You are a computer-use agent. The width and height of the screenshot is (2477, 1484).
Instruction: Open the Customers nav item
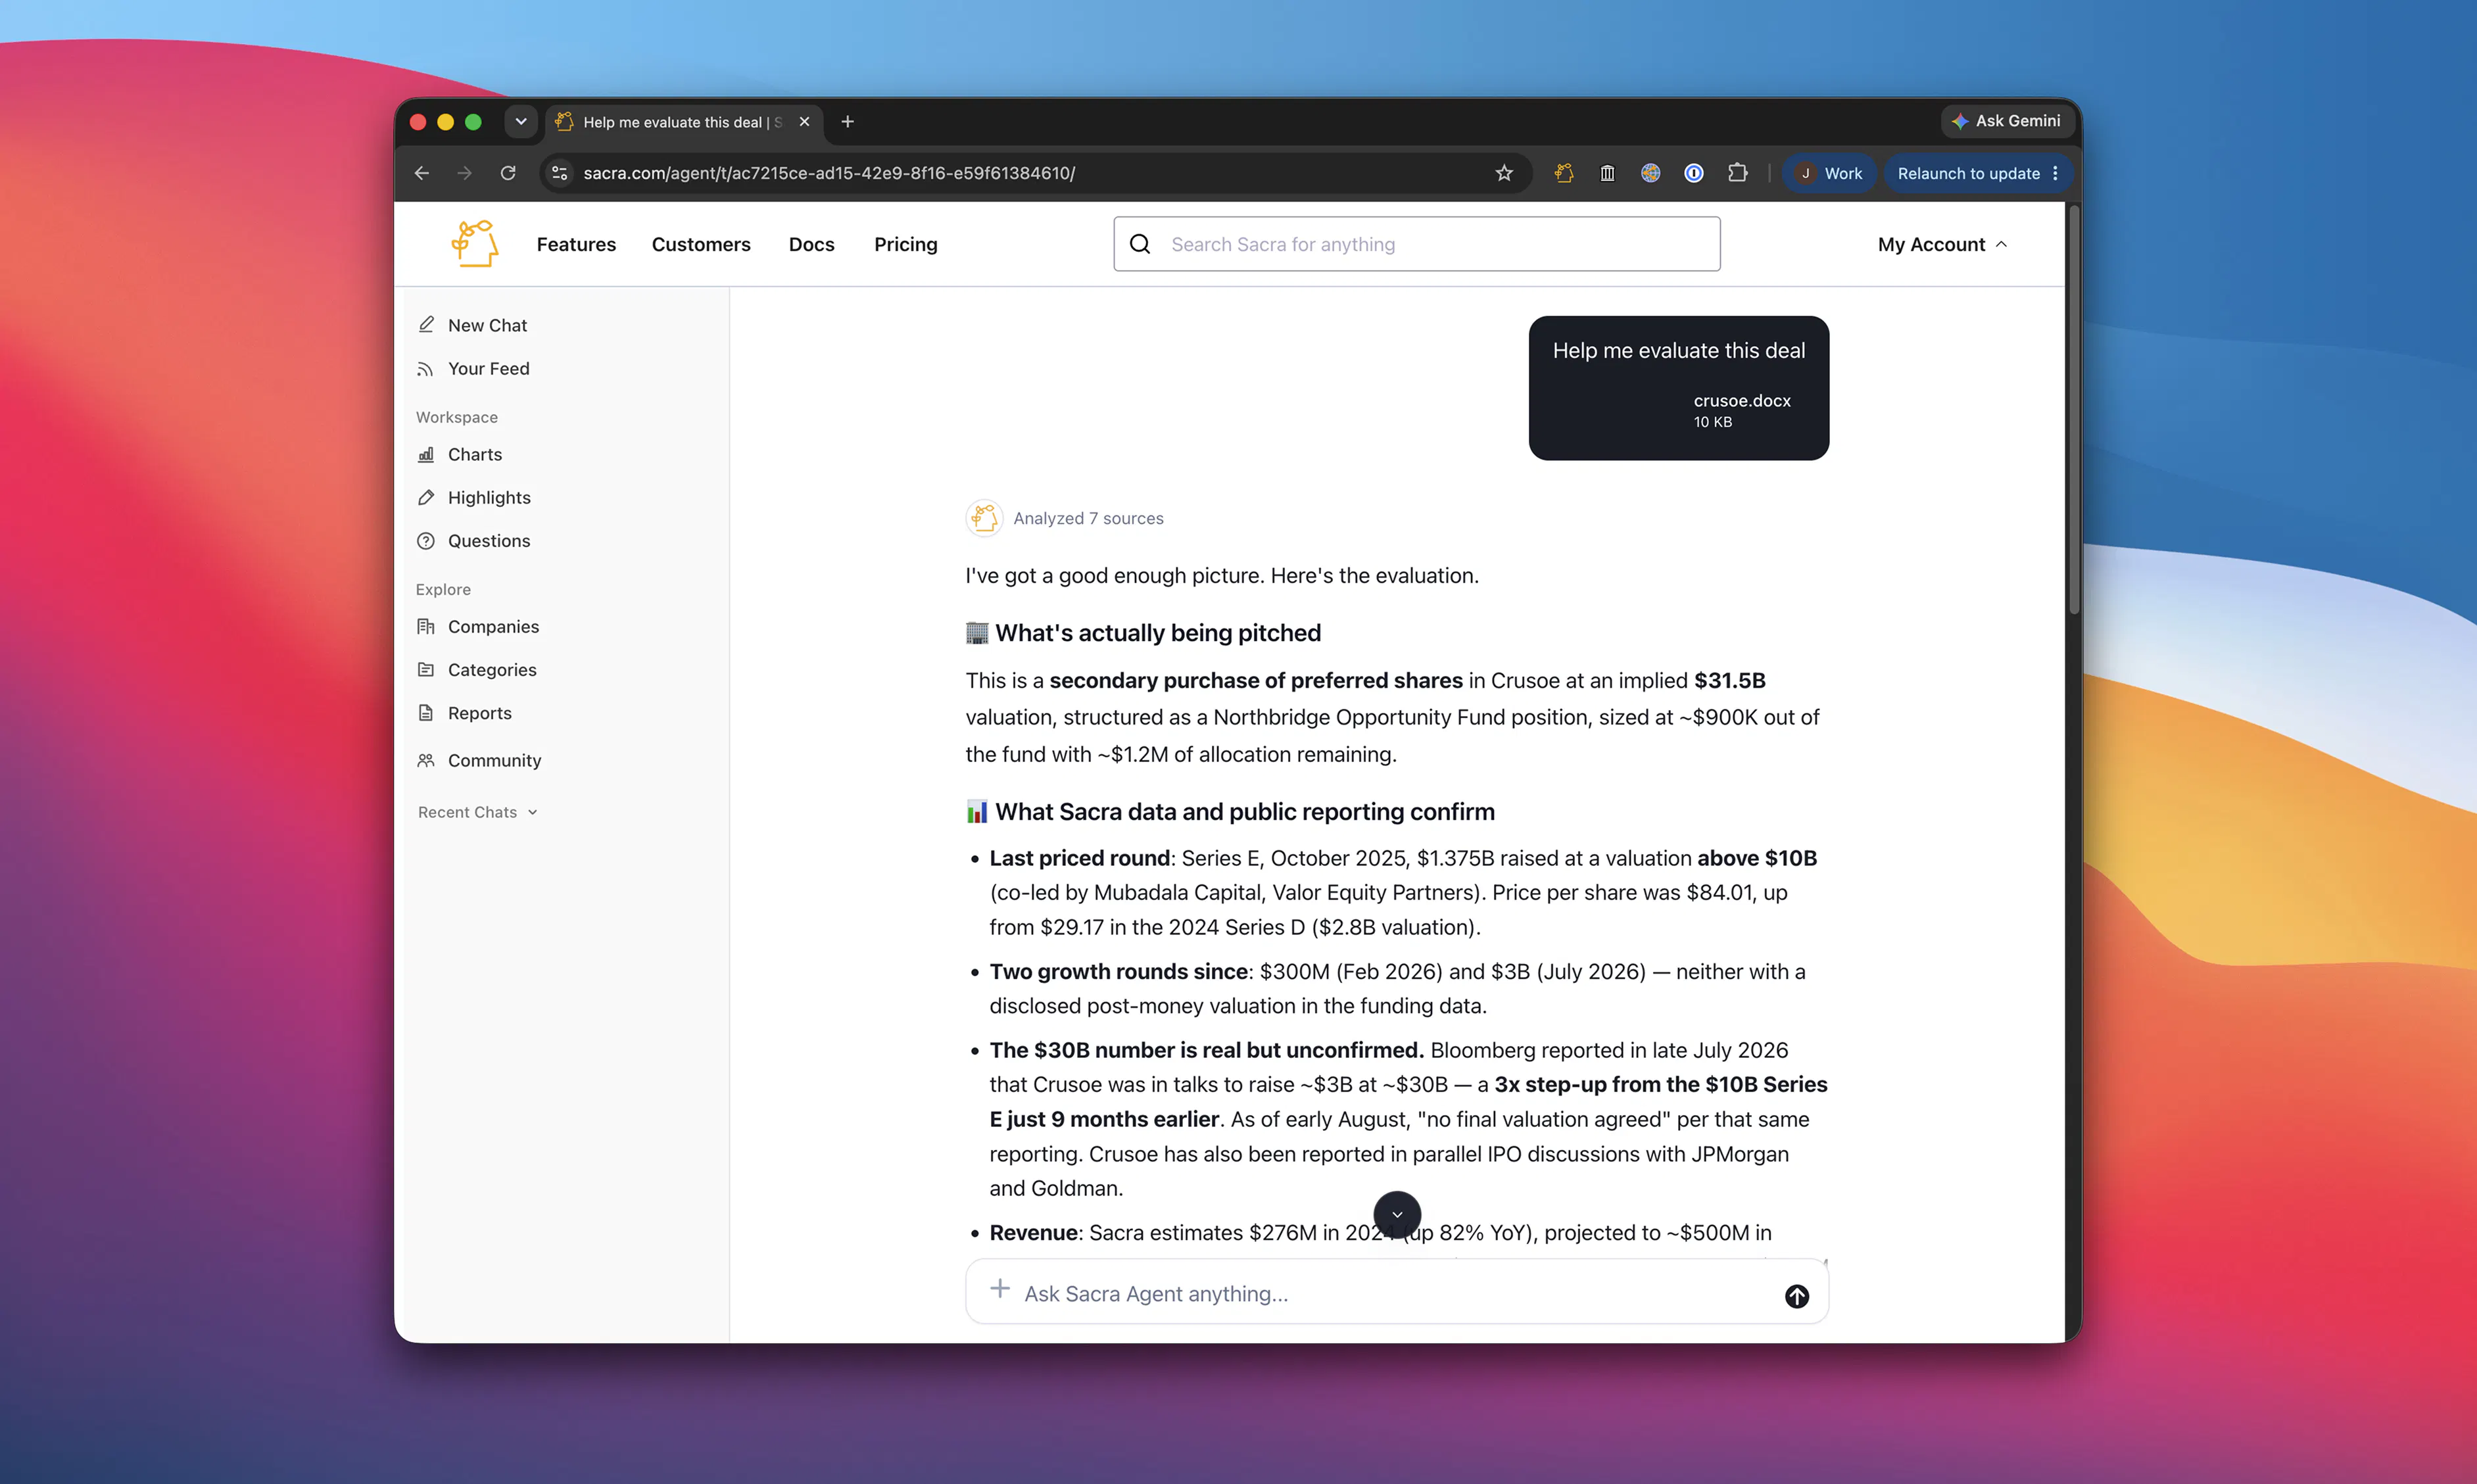point(701,244)
